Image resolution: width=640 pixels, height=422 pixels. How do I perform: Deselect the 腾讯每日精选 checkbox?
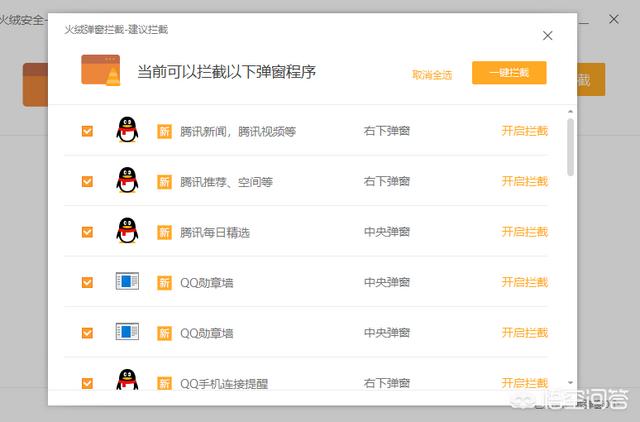[87, 232]
